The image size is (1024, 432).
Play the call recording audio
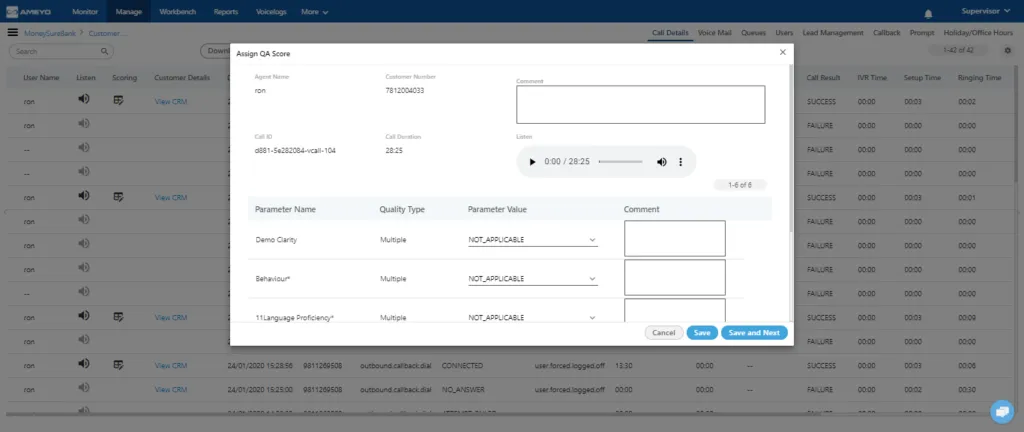[532, 162]
